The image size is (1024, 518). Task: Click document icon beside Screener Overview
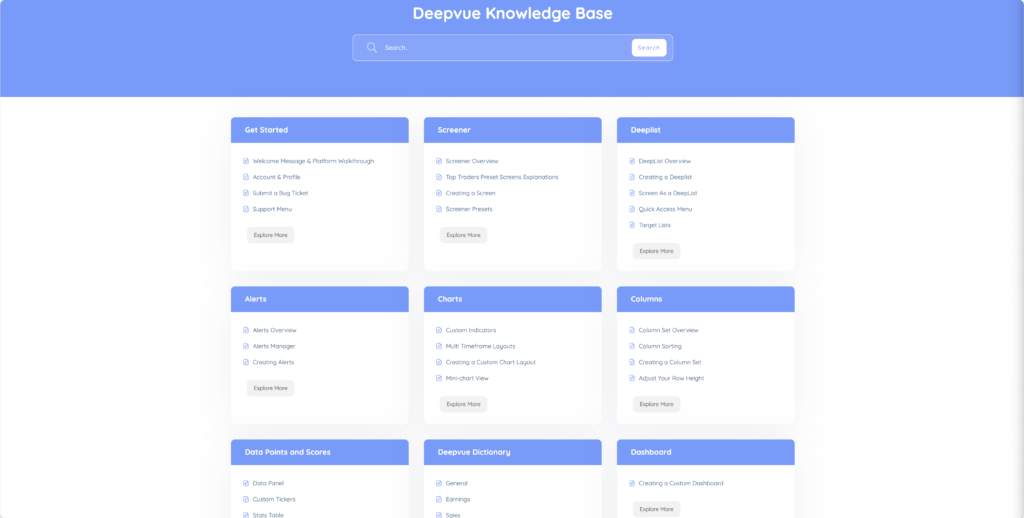[439, 161]
